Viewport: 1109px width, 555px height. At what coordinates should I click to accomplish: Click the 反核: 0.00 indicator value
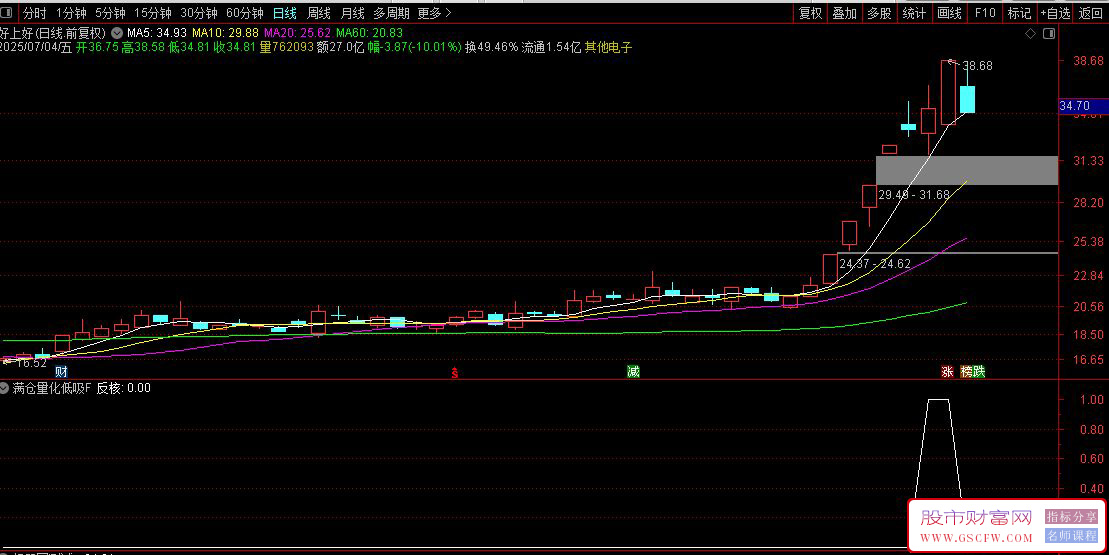coord(123,388)
